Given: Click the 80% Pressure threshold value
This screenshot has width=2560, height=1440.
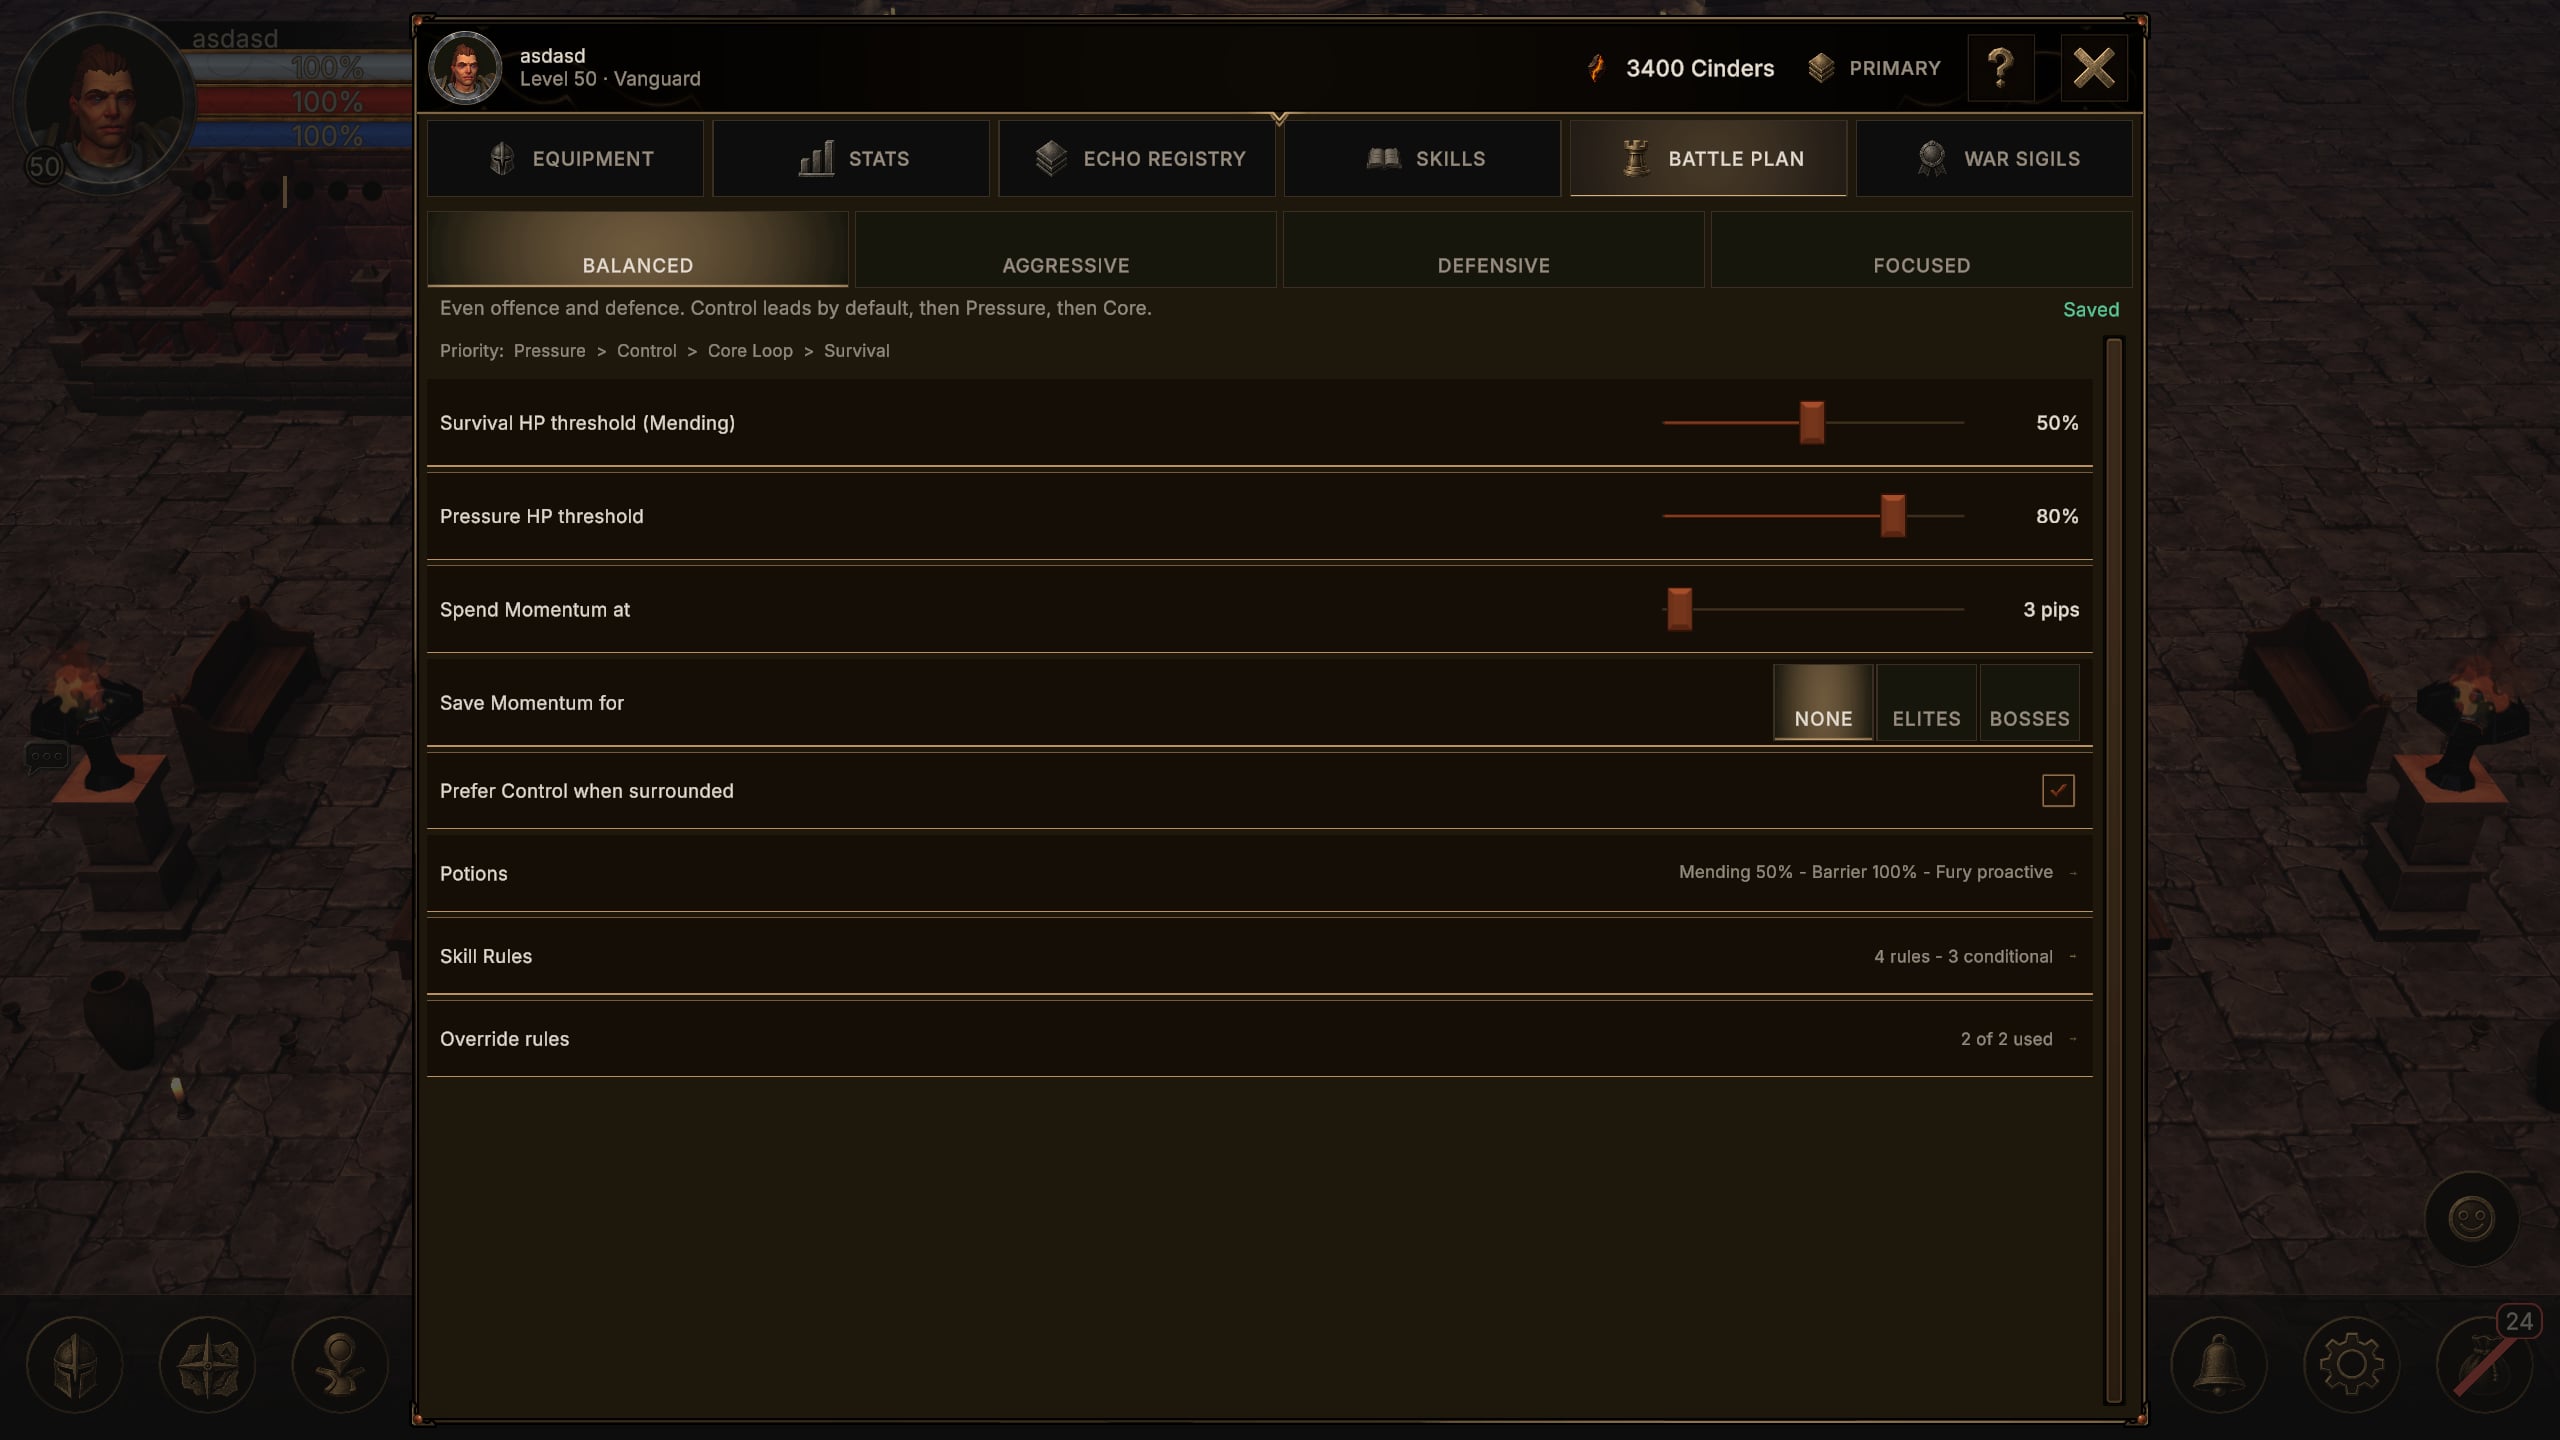Looking at the screenshot, I should (2057, 516).
